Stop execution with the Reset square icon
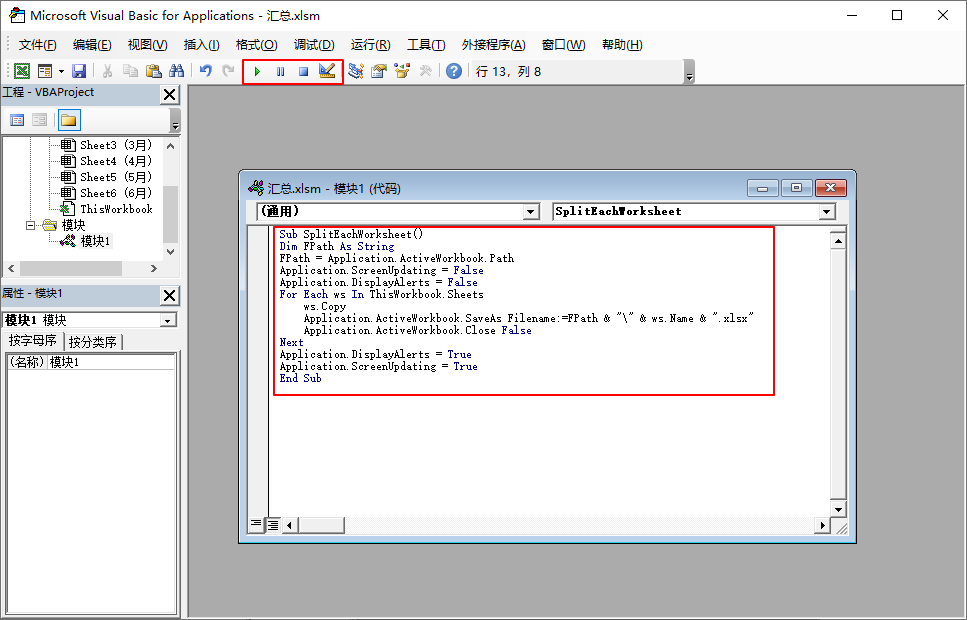Screen dimensions: 967x620 point(303,72)
